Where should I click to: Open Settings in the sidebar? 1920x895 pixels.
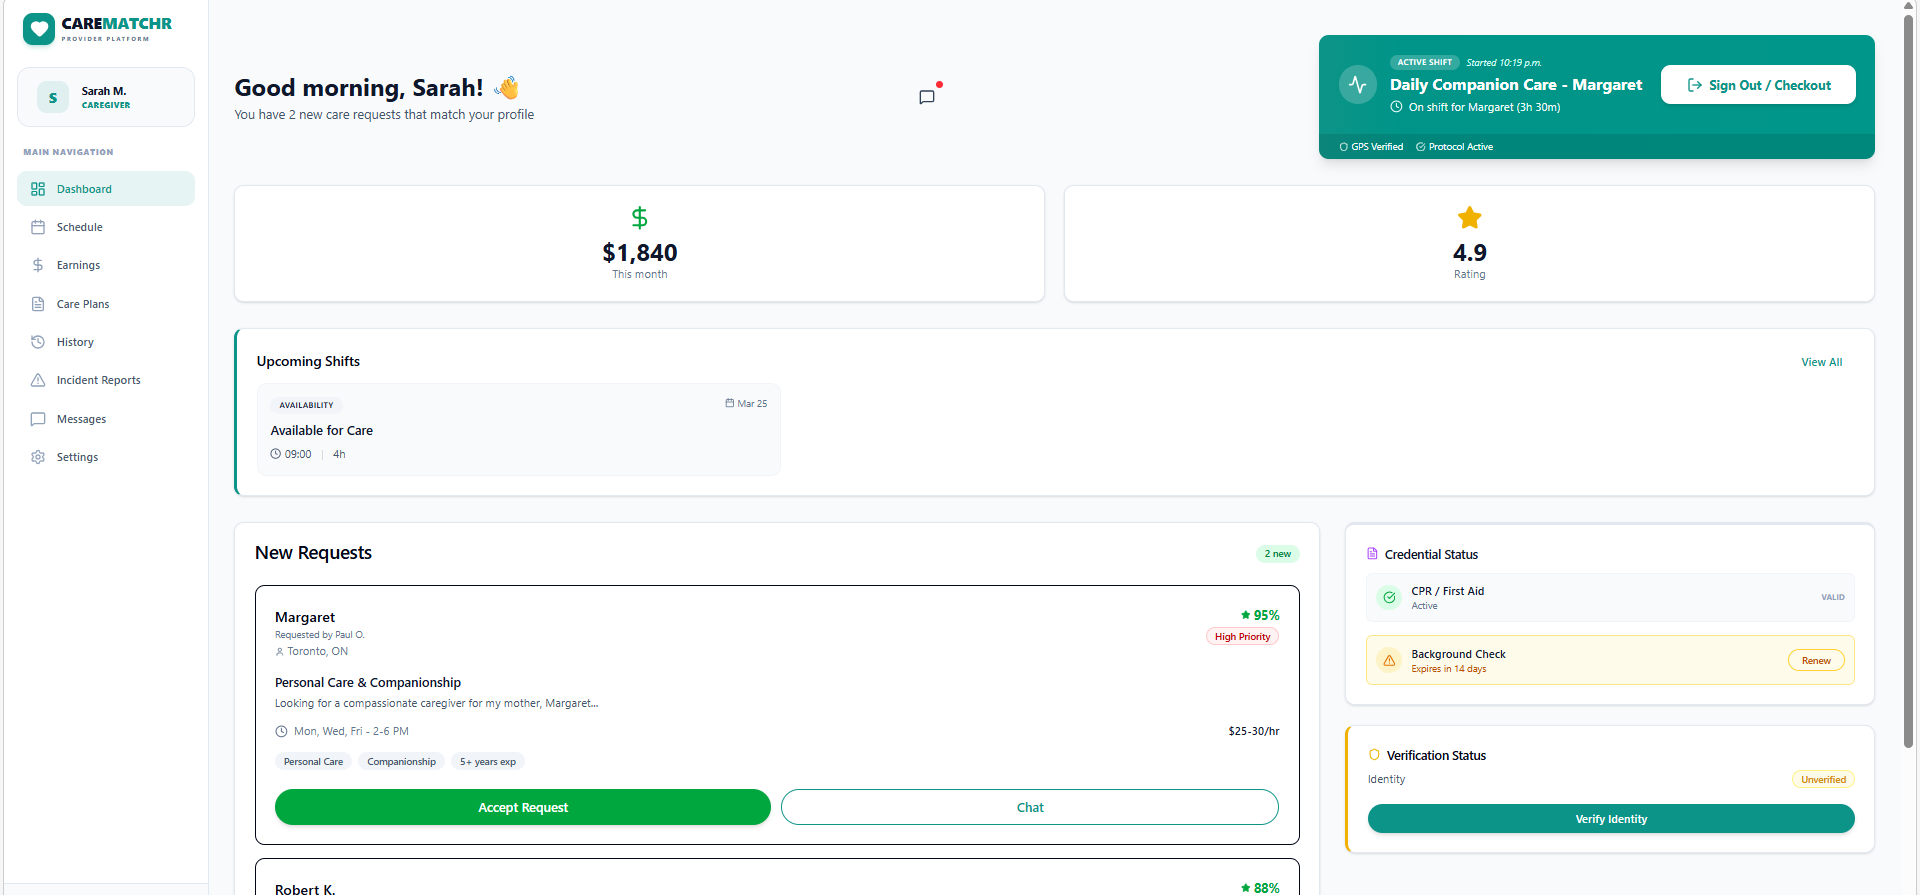point(106,457)
